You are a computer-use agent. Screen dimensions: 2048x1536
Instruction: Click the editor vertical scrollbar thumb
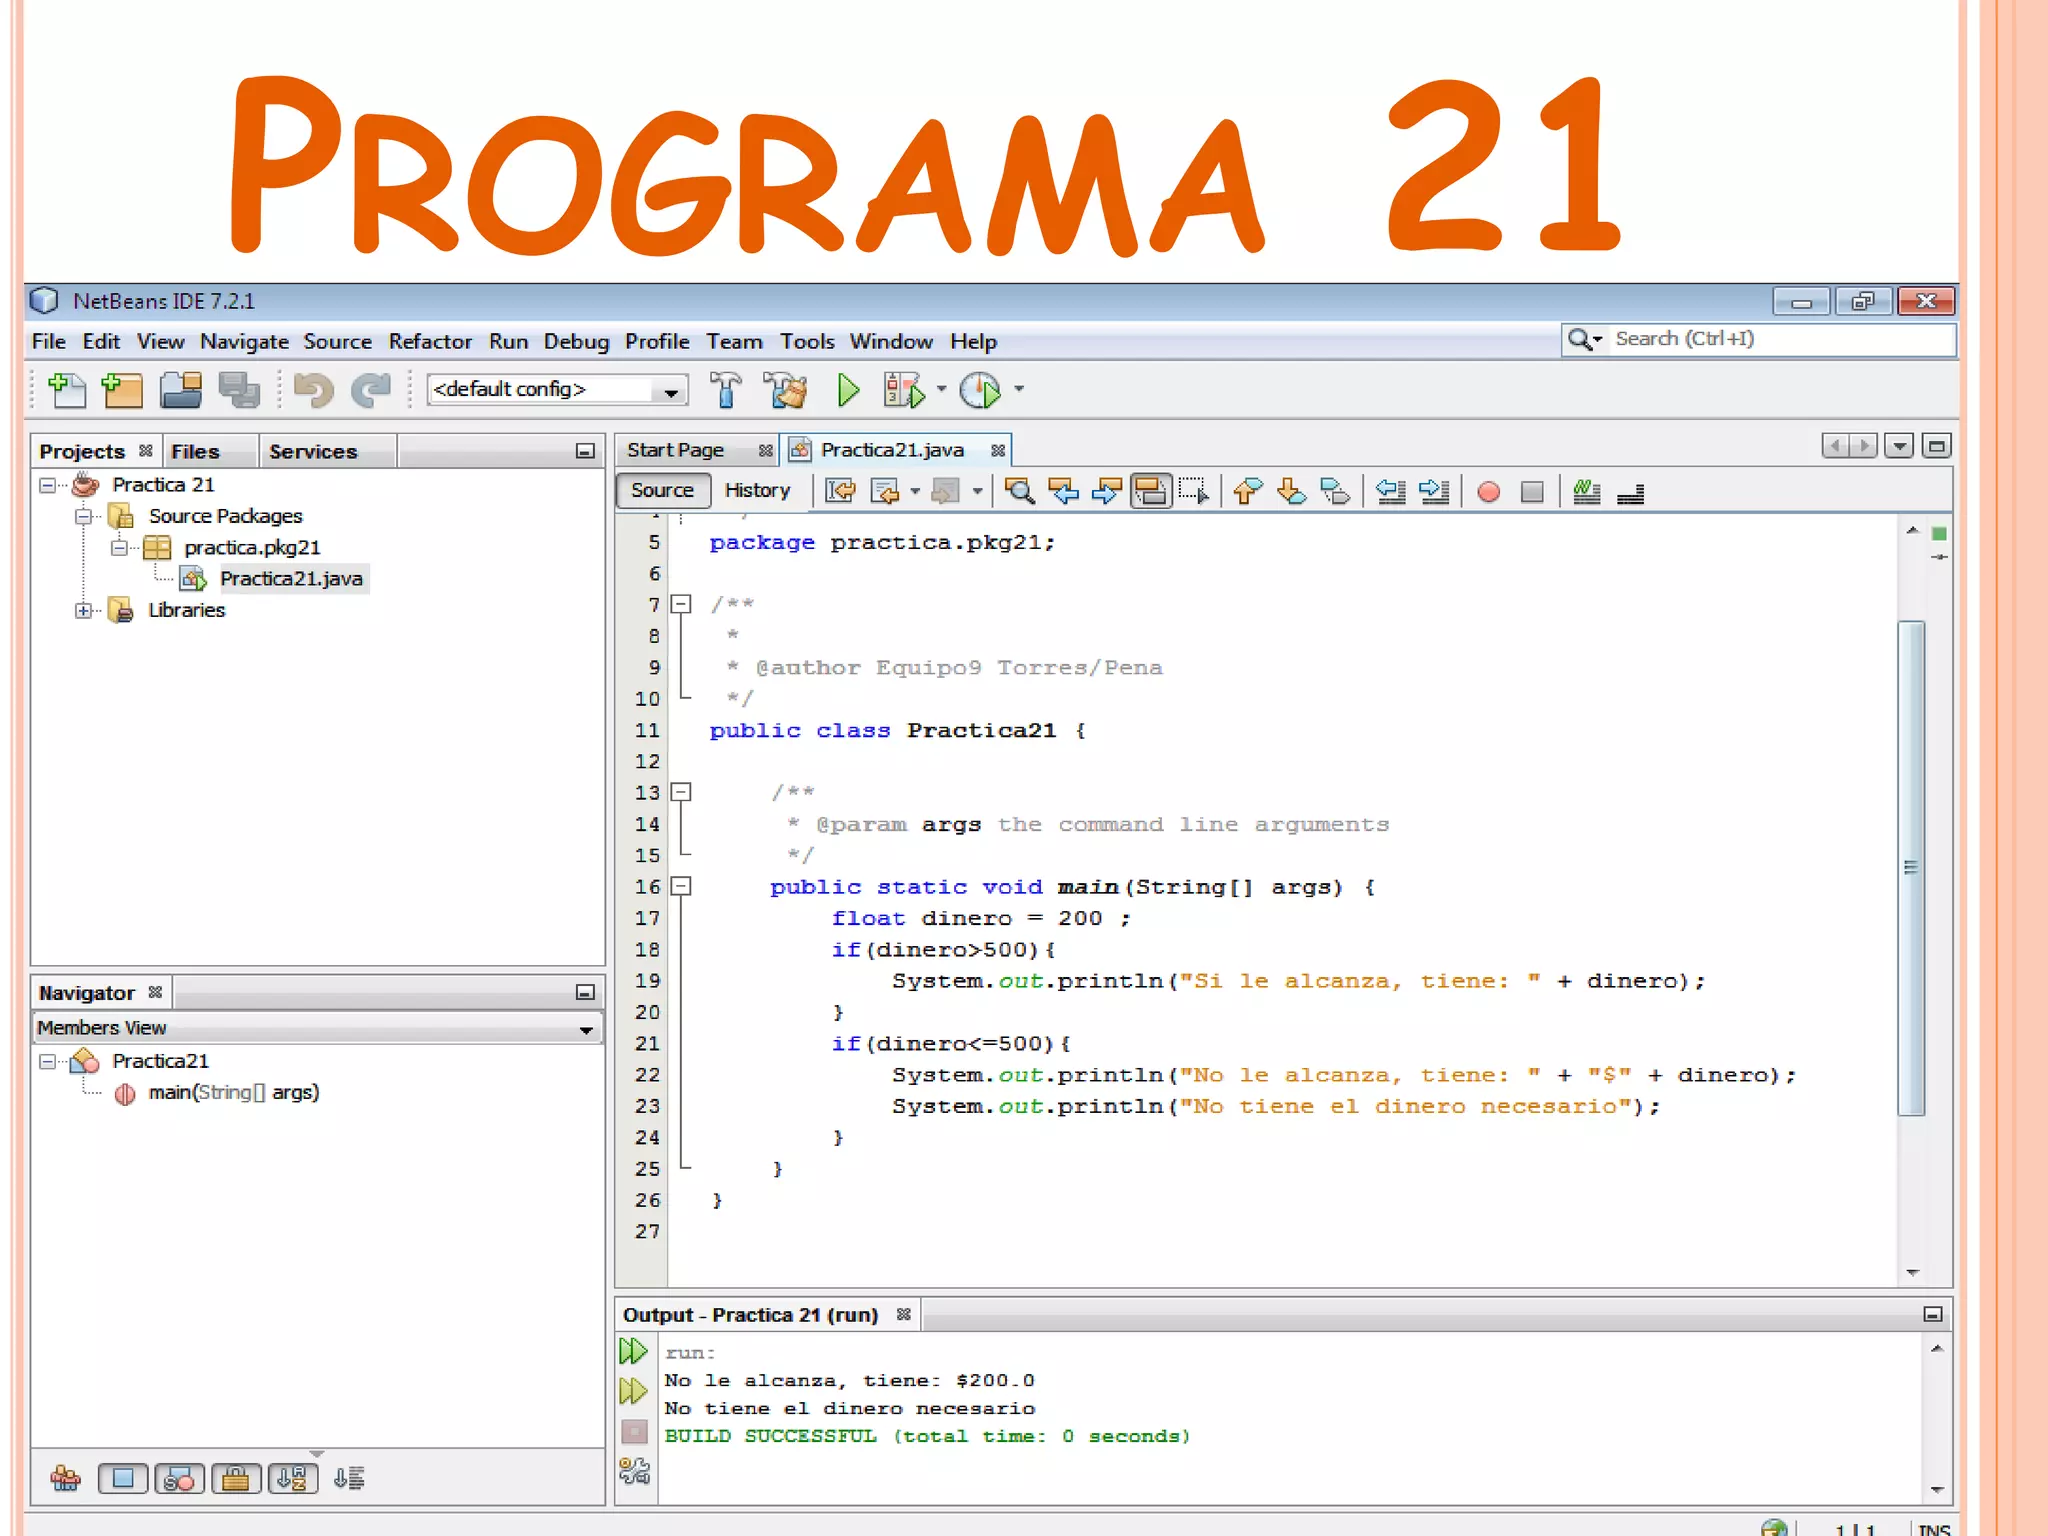click(1911, 867)
